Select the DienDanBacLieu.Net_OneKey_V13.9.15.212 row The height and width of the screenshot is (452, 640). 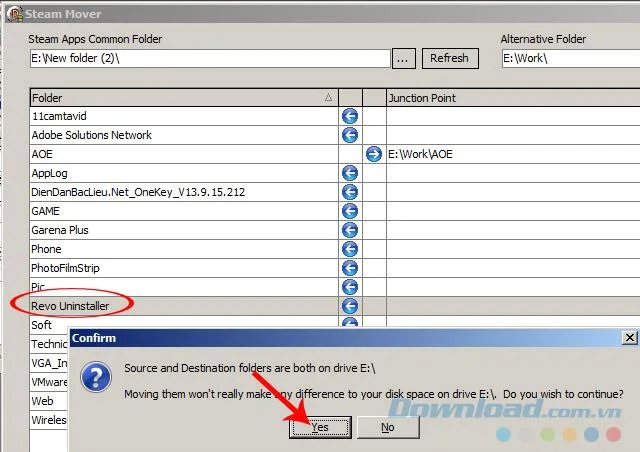point(184,192)
